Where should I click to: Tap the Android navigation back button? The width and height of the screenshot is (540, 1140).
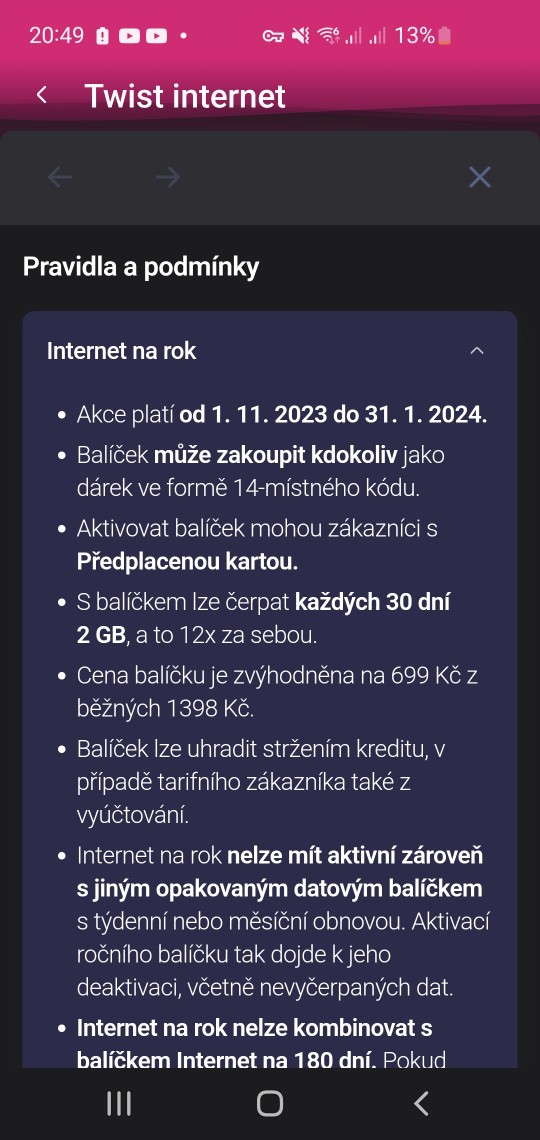pyautogui.click(x=421, y=1103)
